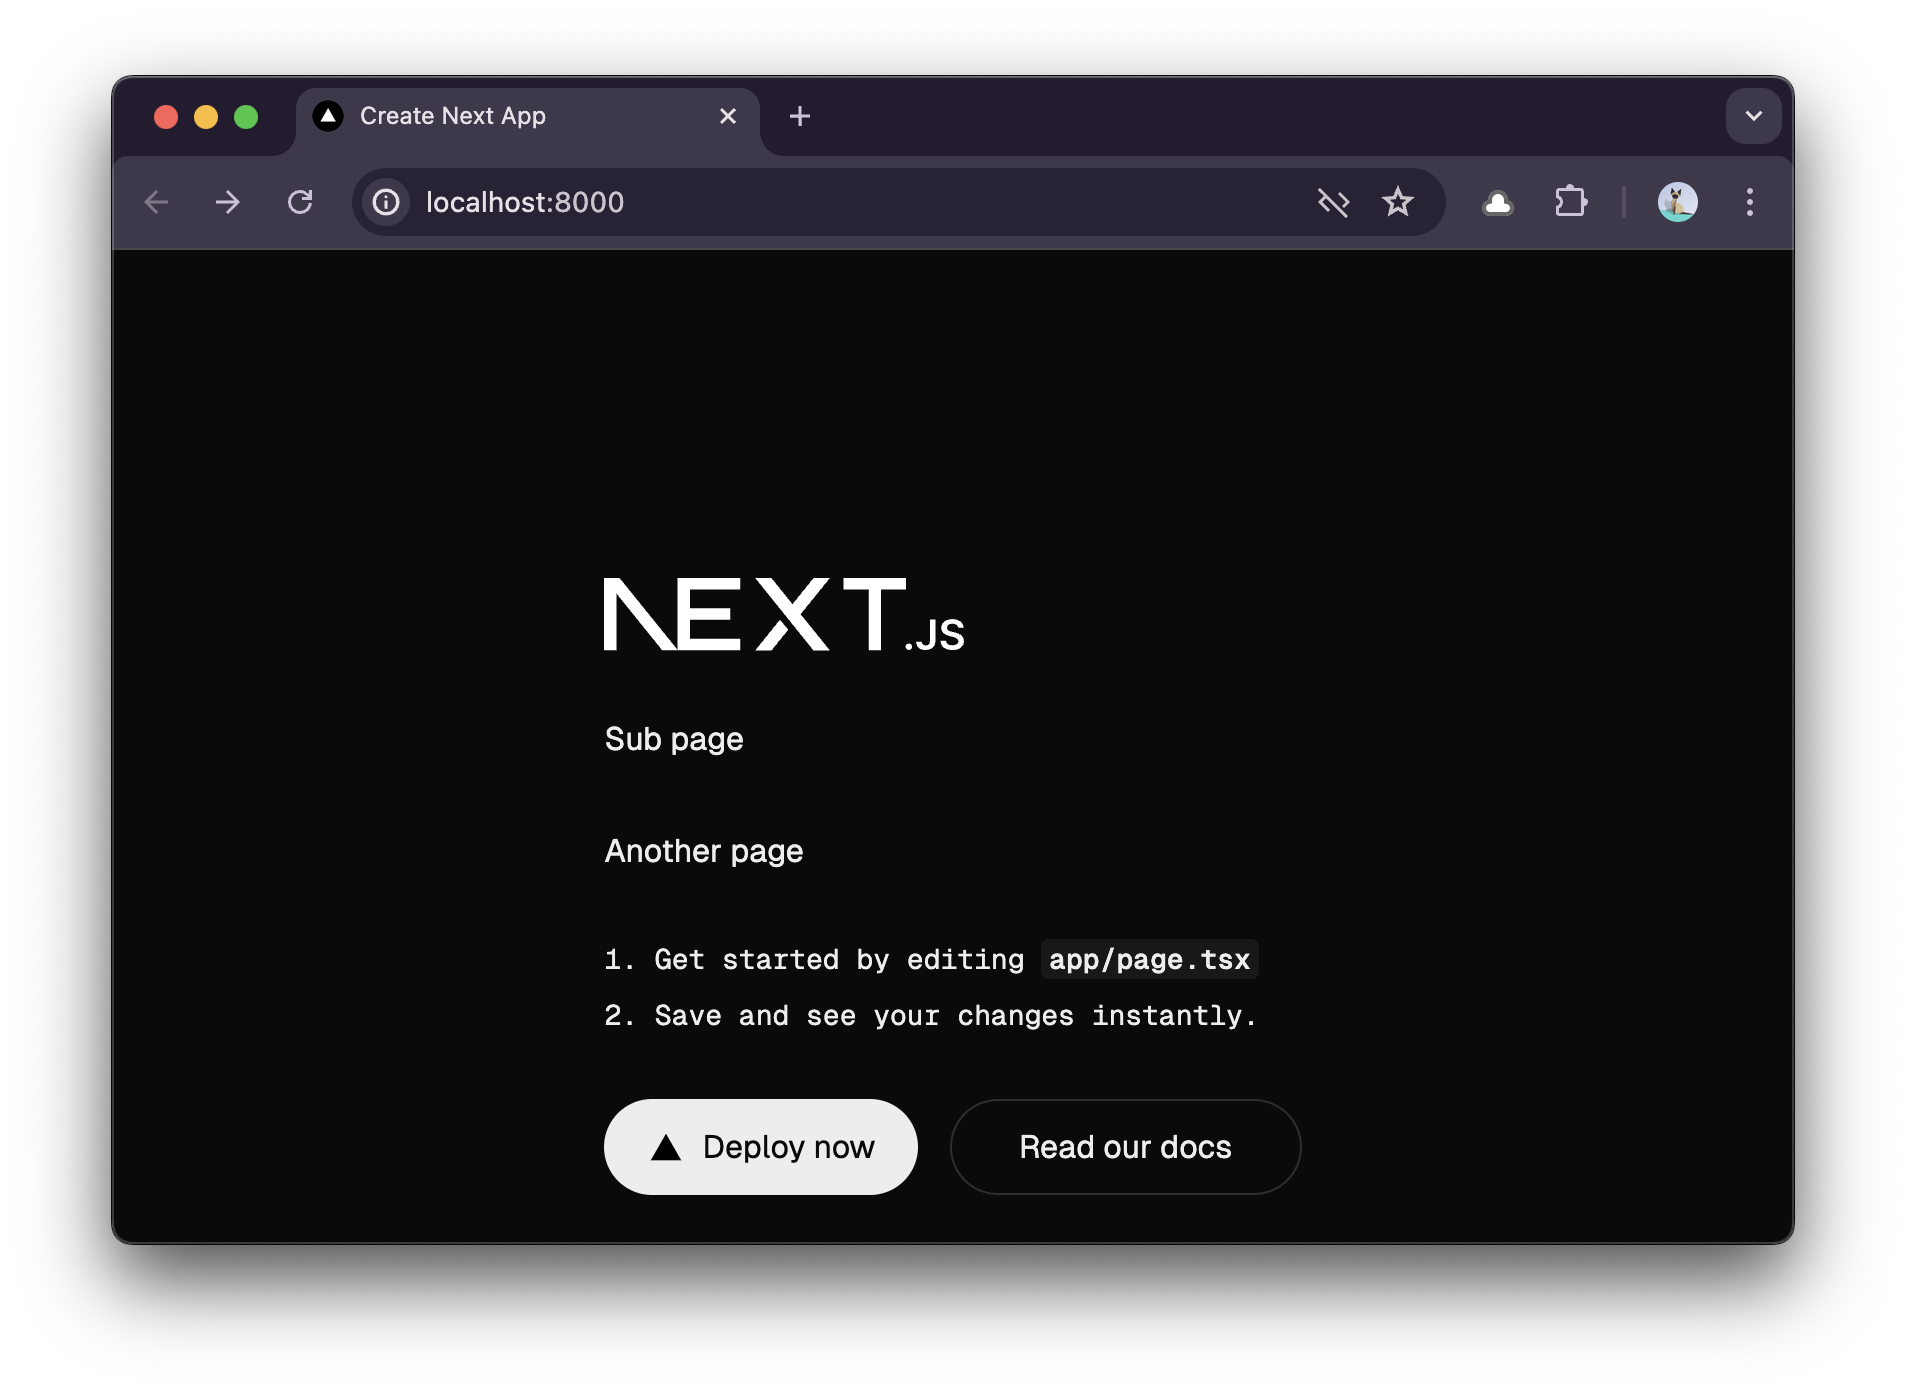This screenshot has width=1906, height=1392.
Task: Follow the Another page link
Action: tap(704, 851)
